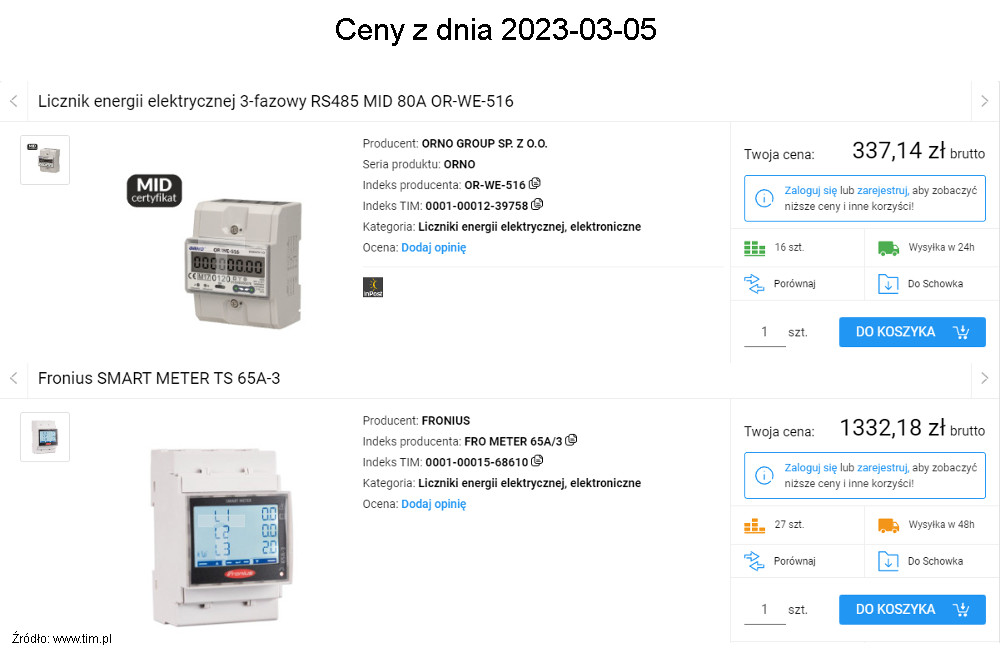Select the Fronius meter thumbnail image
The width and height of the screenshot is (1000, 667).
coord(45,437)
